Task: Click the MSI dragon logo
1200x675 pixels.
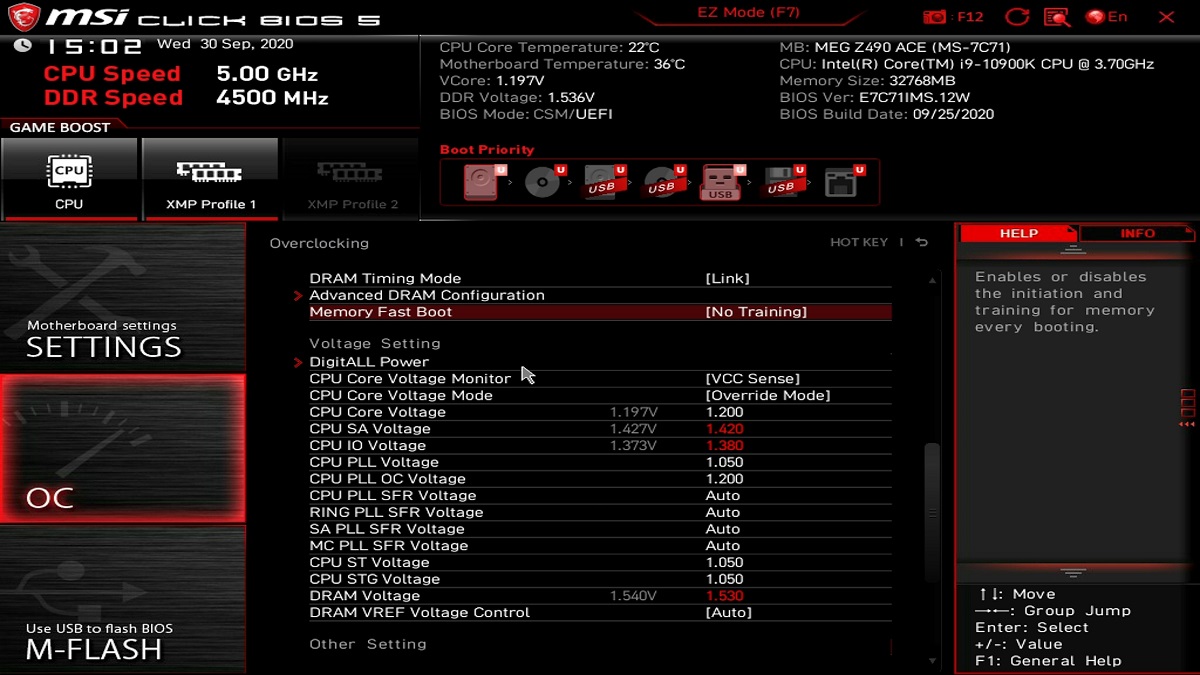Action: point(22,17)
